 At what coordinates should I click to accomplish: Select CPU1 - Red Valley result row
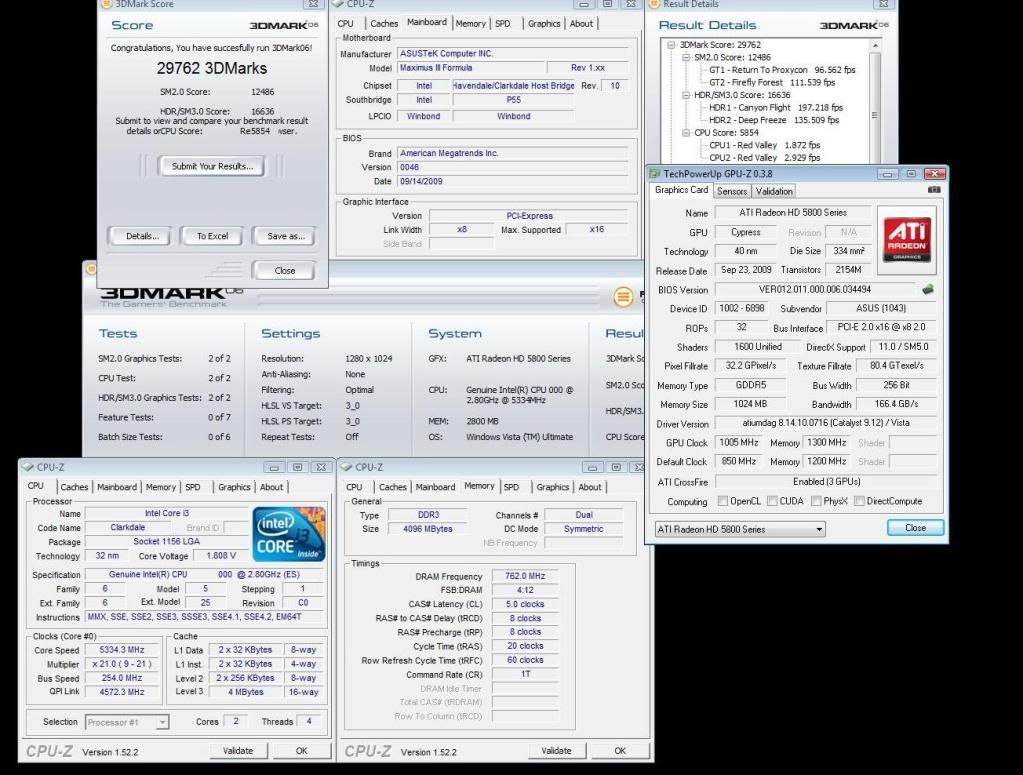coord(765,145)
